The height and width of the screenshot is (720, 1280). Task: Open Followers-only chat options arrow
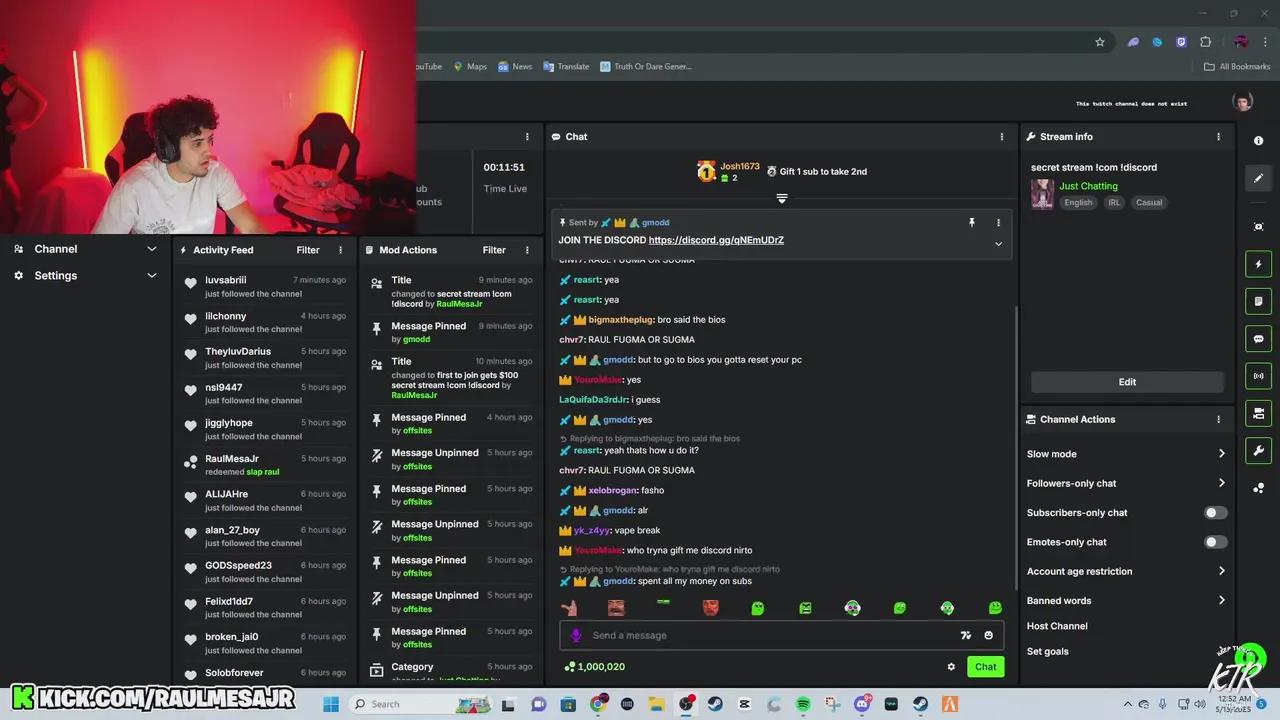point(1221,483)
